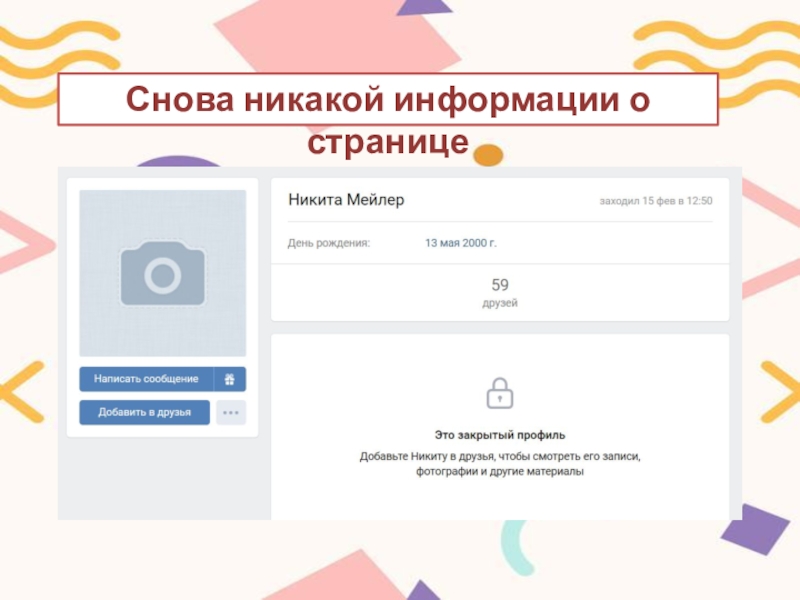Click the Написать сообщение button
Screen dimensions: 800x600
pyautogui.click(x=146, y=379)
